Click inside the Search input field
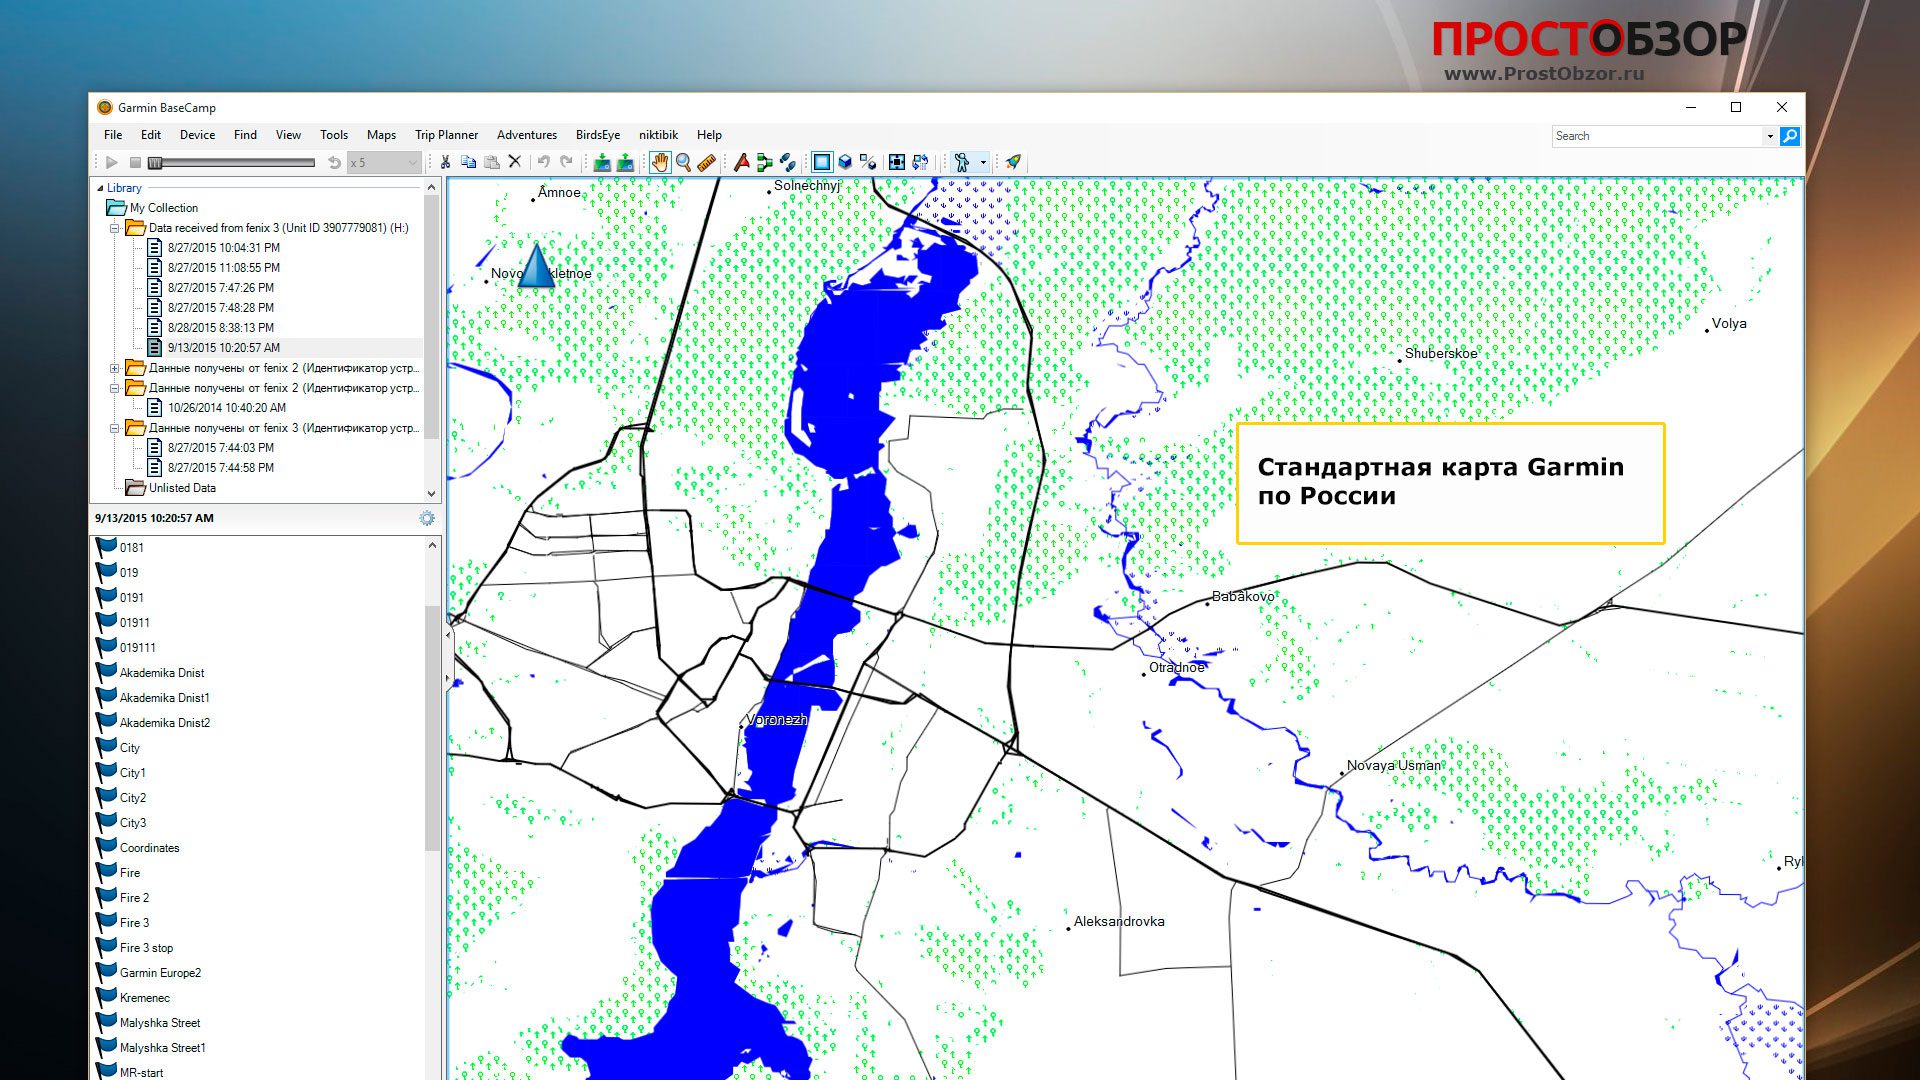This screenshot has height=1080, width=1920. (x=1657, y=136)
